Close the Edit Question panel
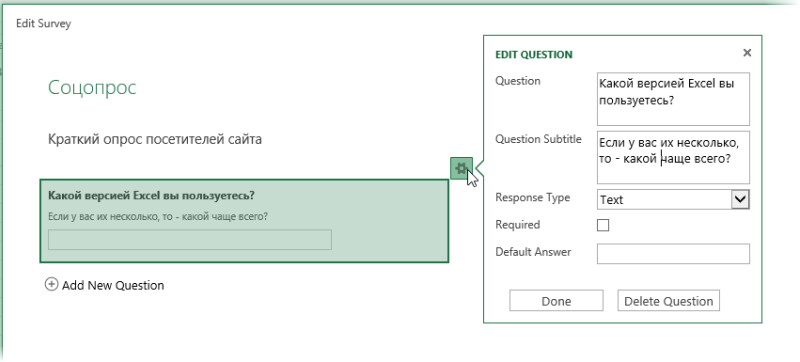This screenshot has height=362, width=800. (x=747, y=53)
